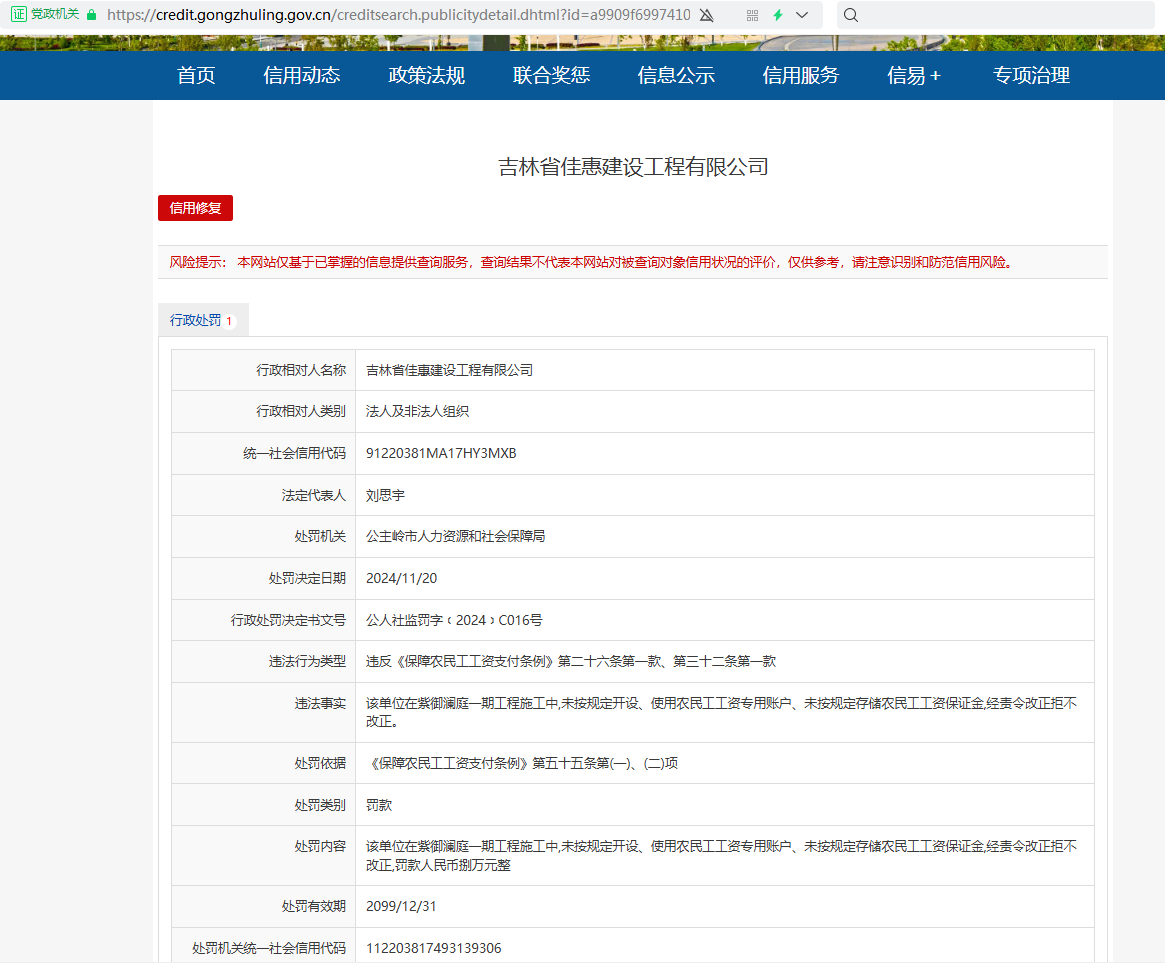This screenshot has width=1165, height=965.
Task: Open the 信息公示 navigation item
Action: click(676, 76)
